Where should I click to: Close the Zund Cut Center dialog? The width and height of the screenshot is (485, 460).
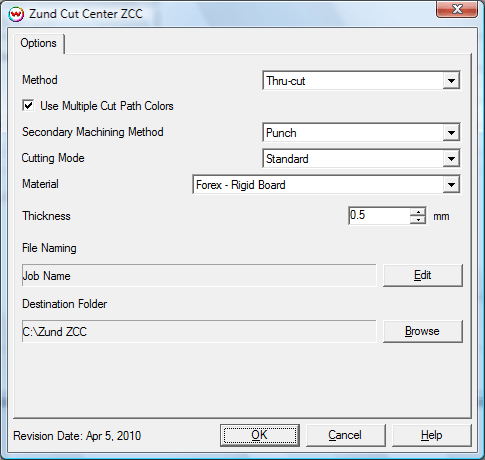coord(457,9)
